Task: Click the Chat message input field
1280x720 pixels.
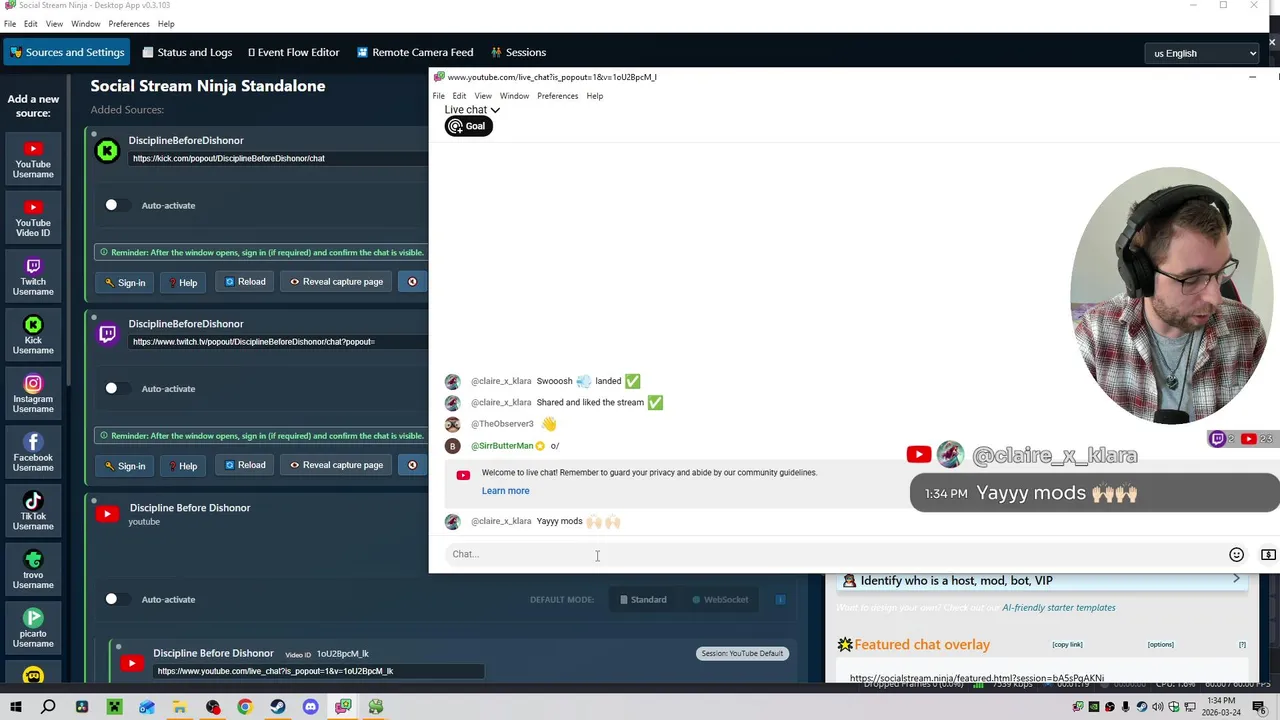Action: click(835, 554)
